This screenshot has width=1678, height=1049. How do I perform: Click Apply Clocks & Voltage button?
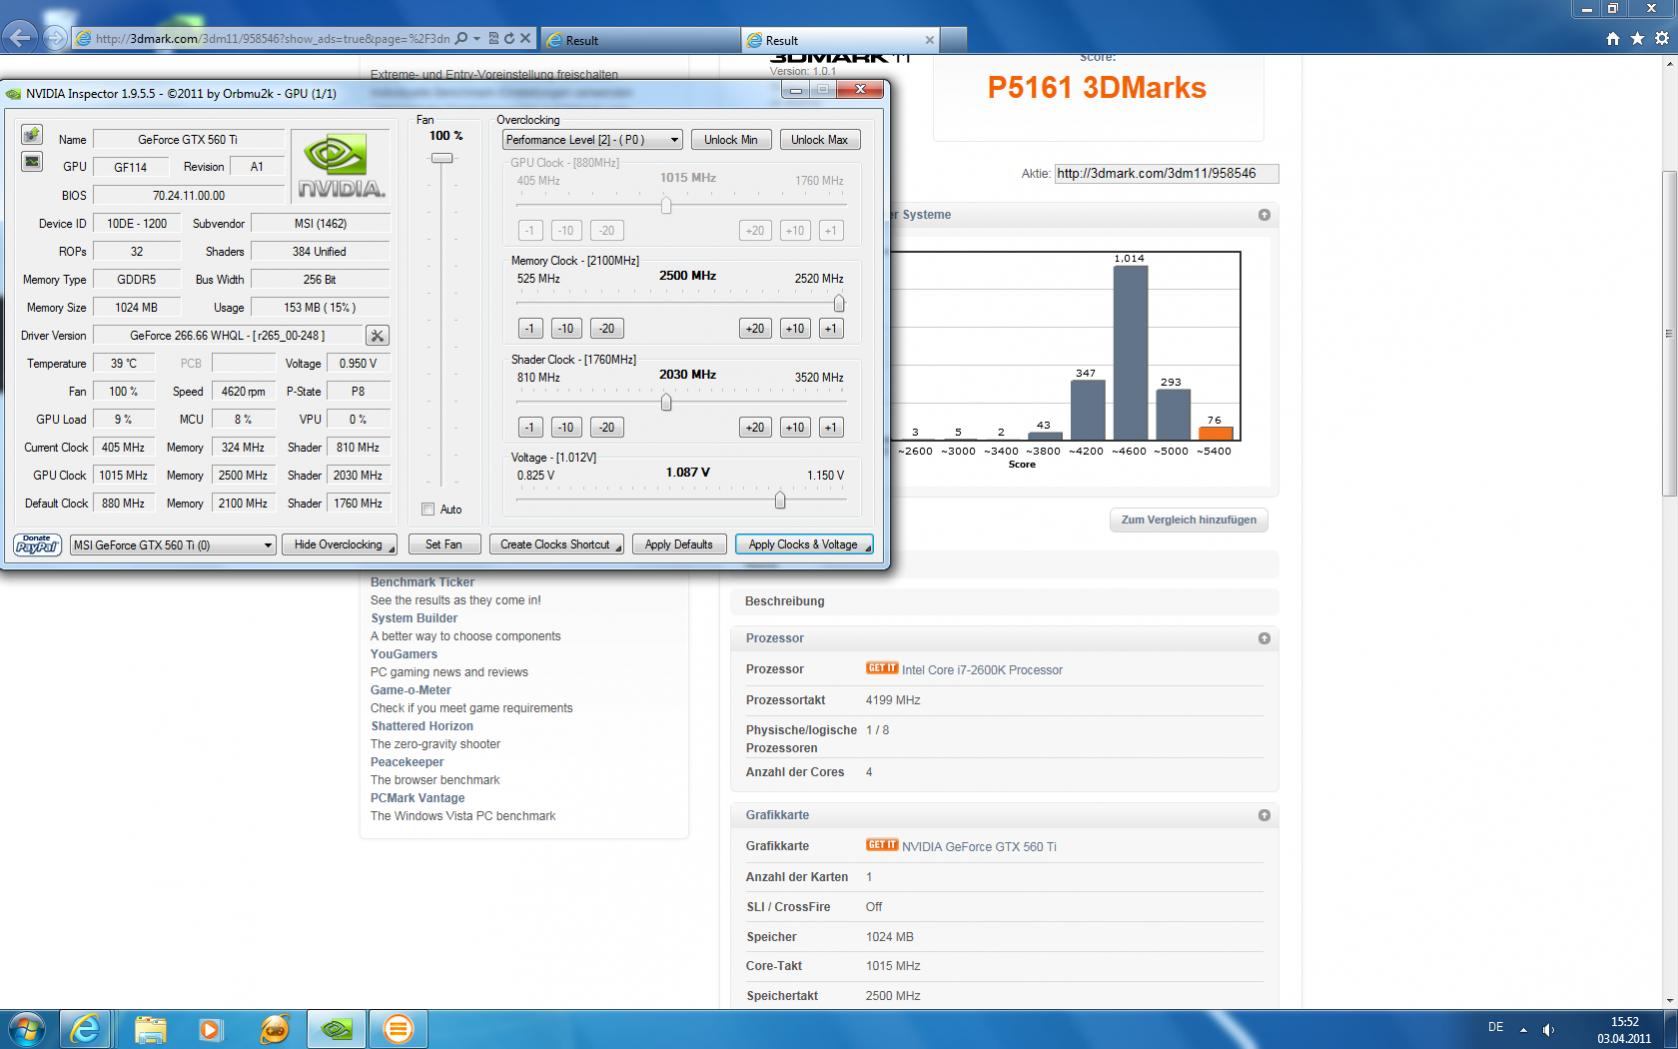pos(804,545)
